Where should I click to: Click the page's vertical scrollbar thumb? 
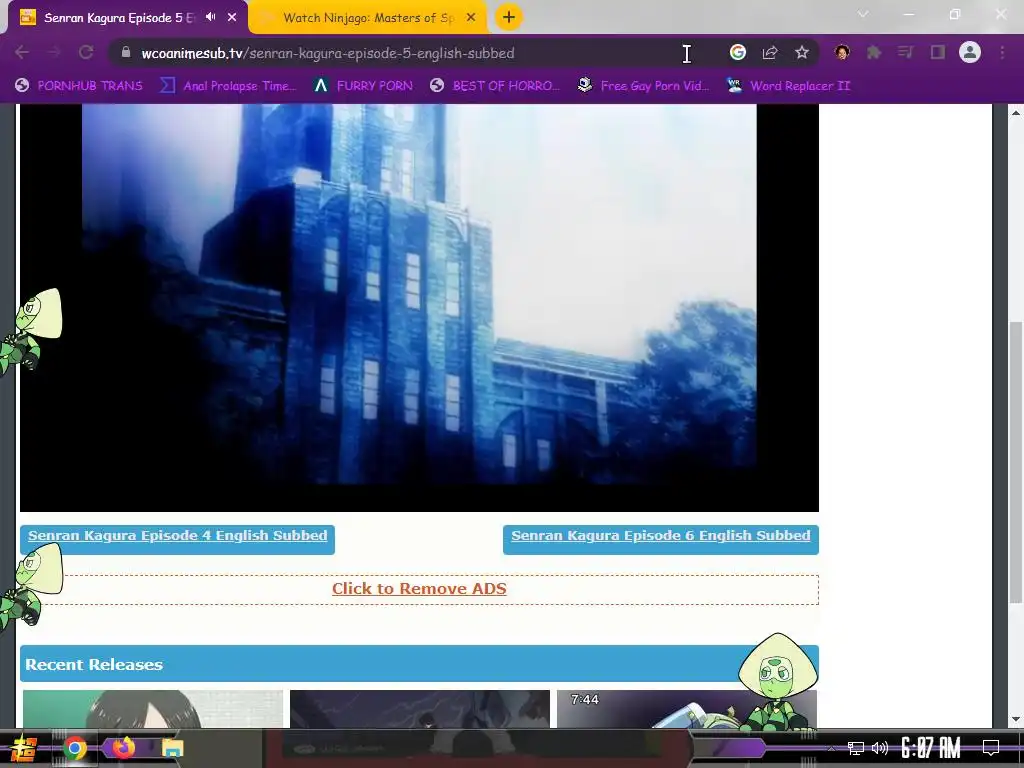(1016, 462)
